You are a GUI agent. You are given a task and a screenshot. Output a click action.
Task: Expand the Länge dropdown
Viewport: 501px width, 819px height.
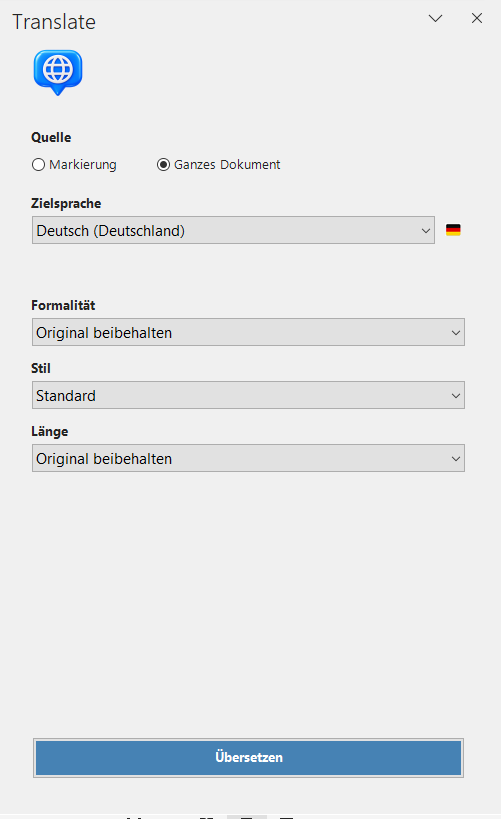tap(248, 458)
